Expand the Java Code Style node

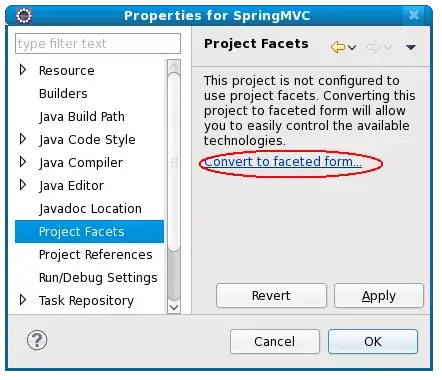(x=23, y=139)
